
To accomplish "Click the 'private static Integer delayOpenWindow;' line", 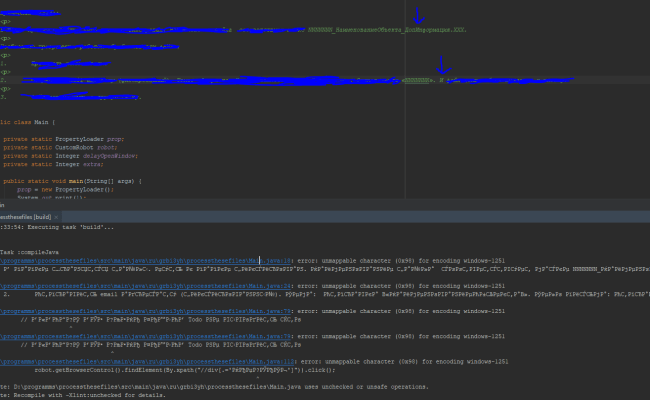I will (70, 156).
